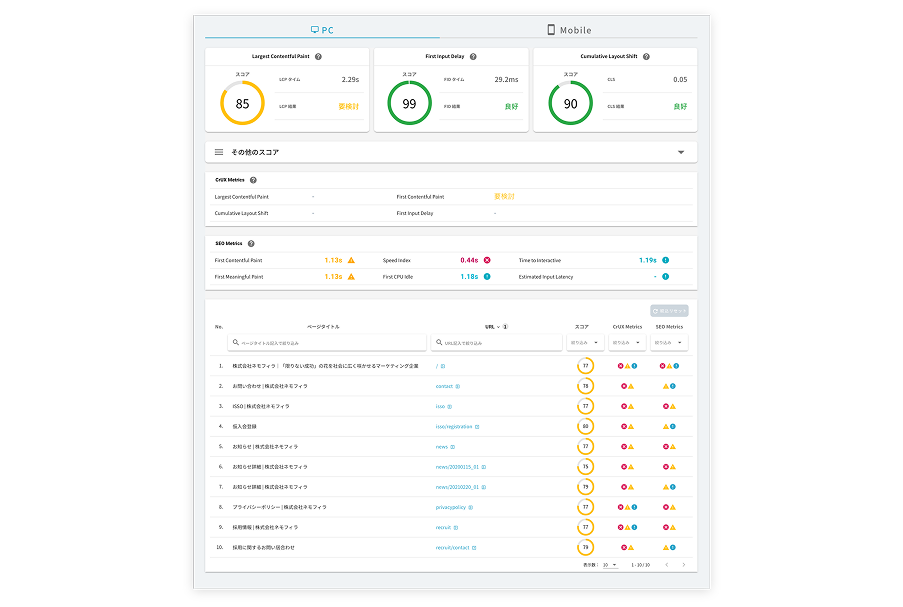903x607 pixels.
Task: Expand the その他のスコア section arrow
Action: click(681, 153)
